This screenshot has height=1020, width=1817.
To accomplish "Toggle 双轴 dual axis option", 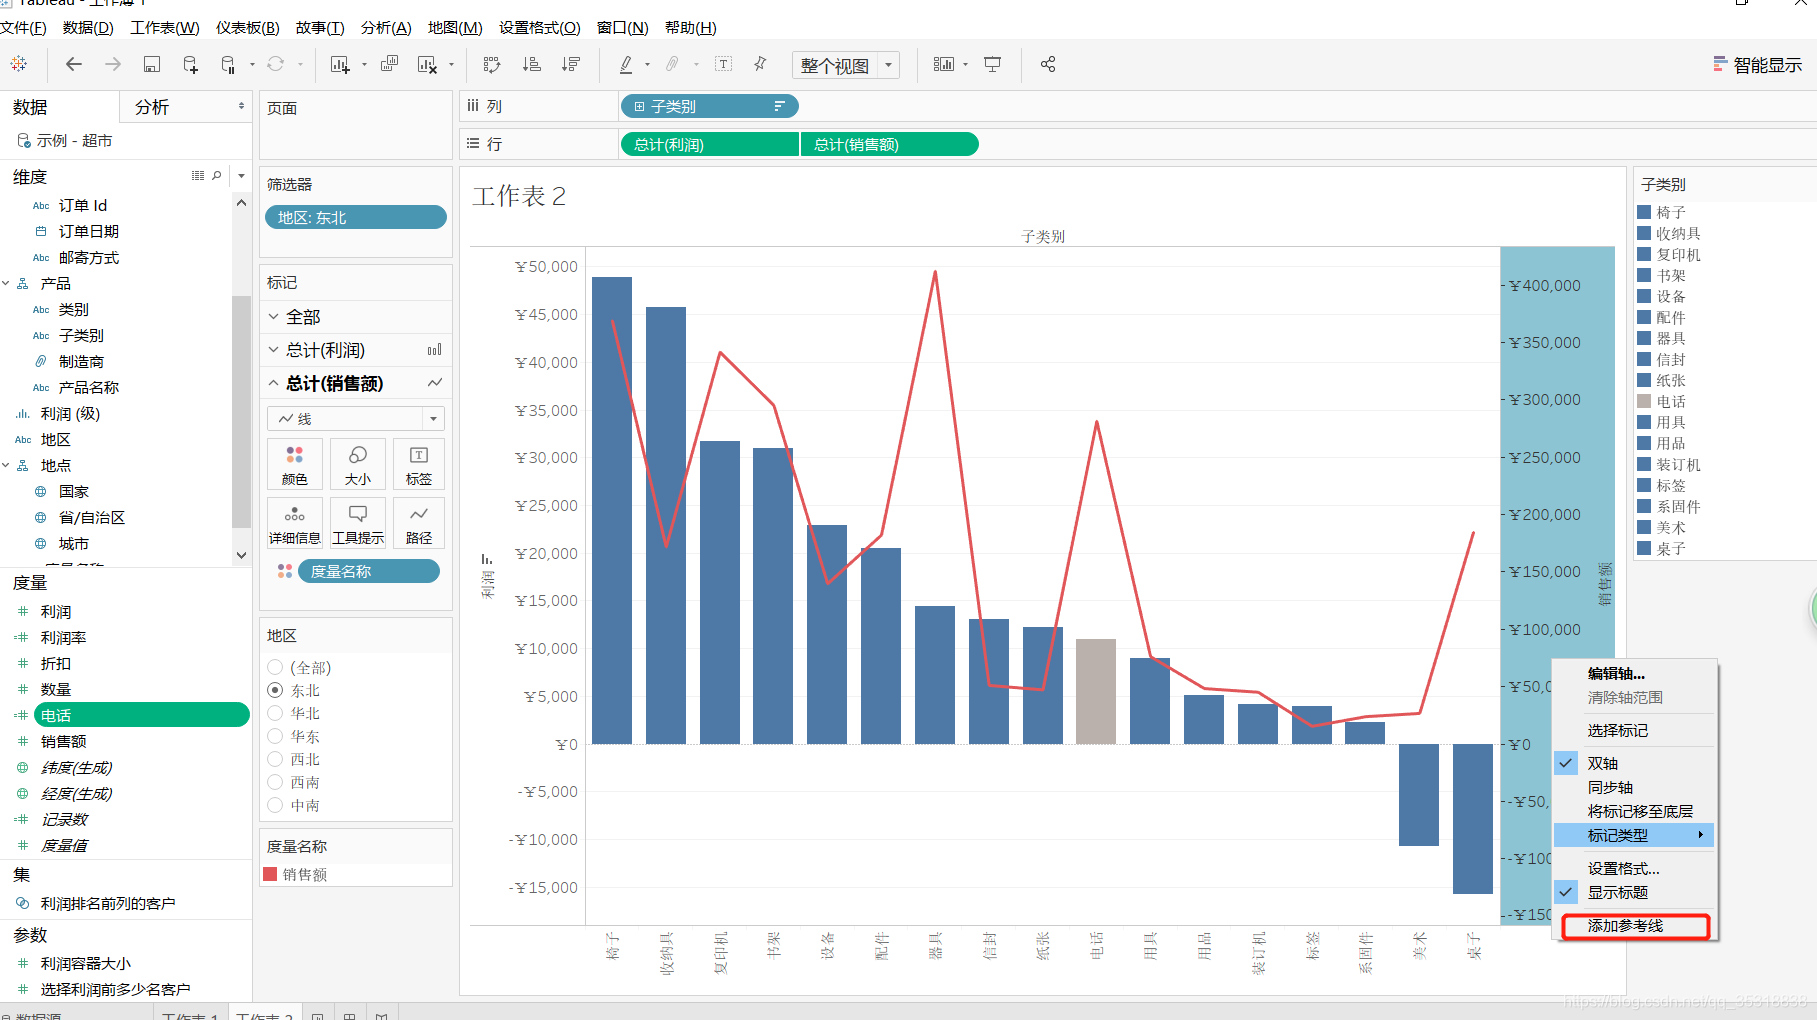I will tap(1634, 763).
